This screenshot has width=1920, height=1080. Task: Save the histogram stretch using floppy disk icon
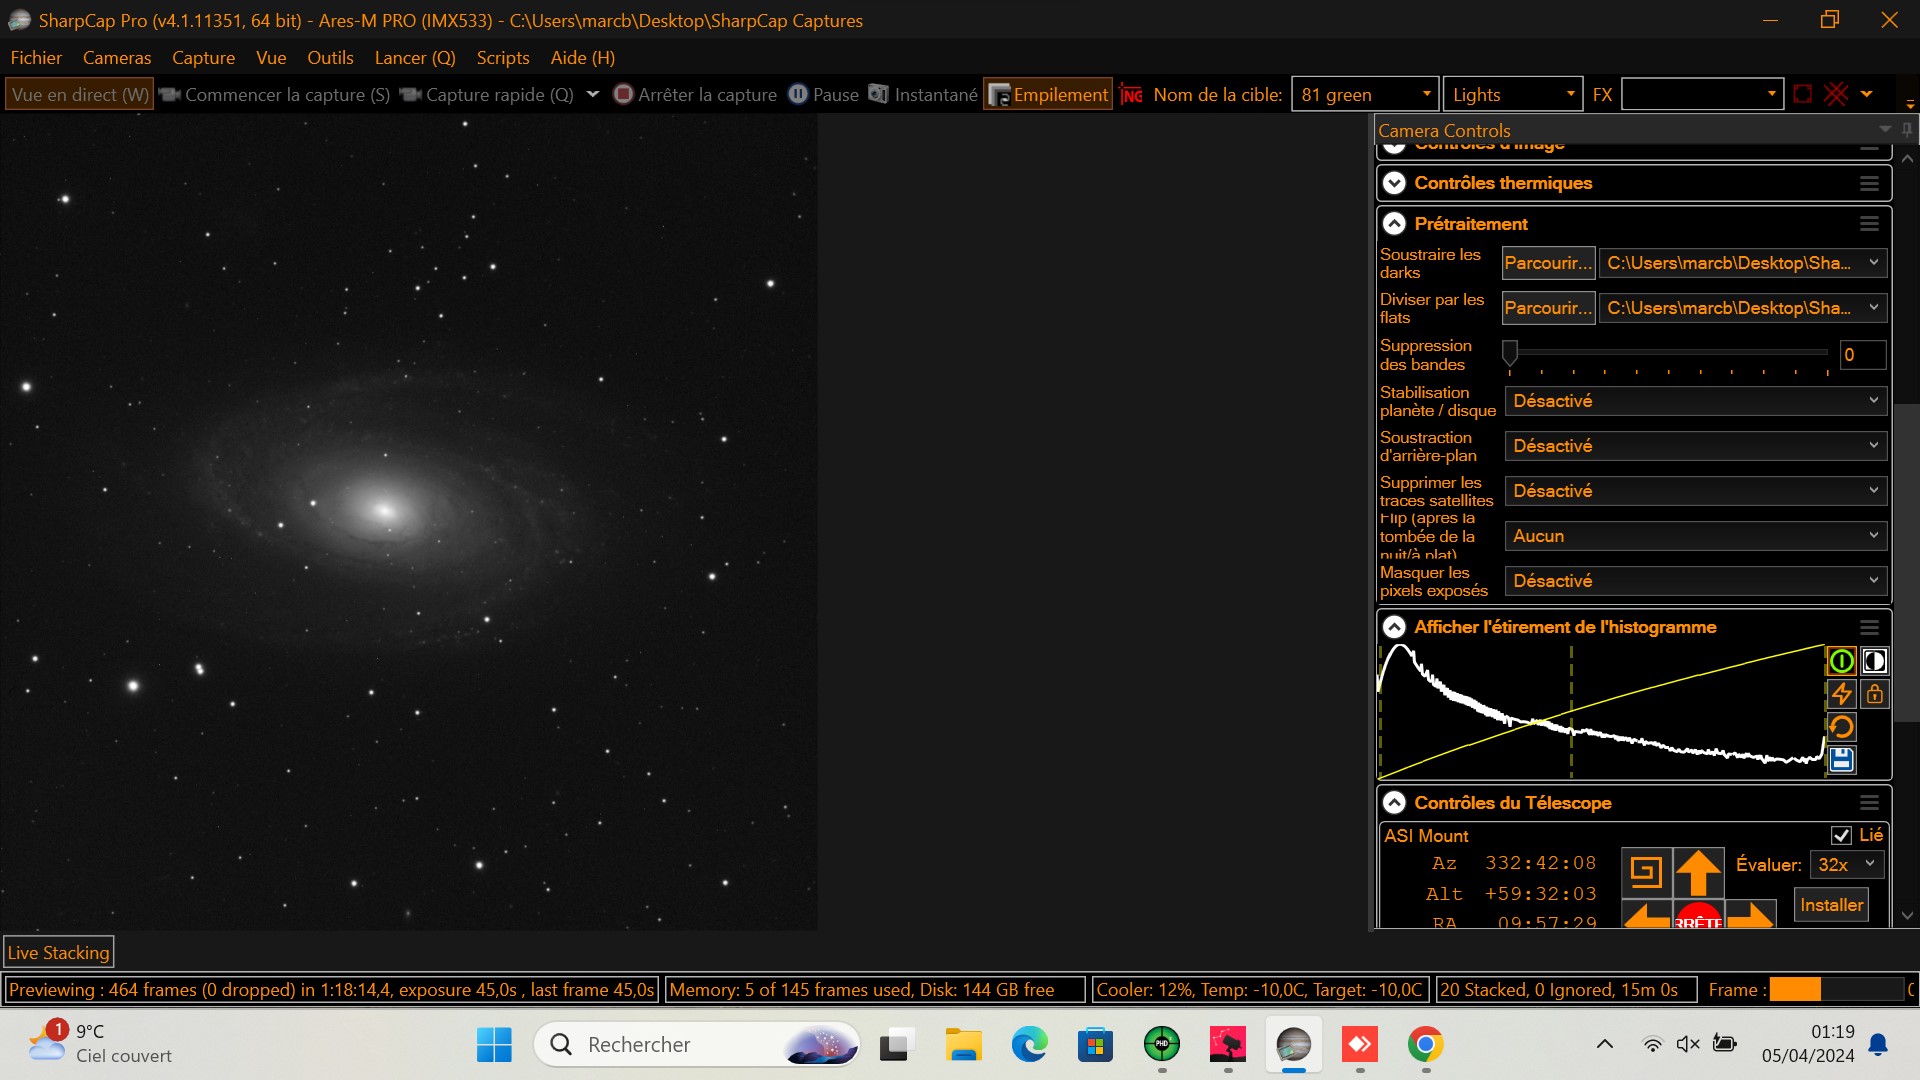click(1841, 760)
